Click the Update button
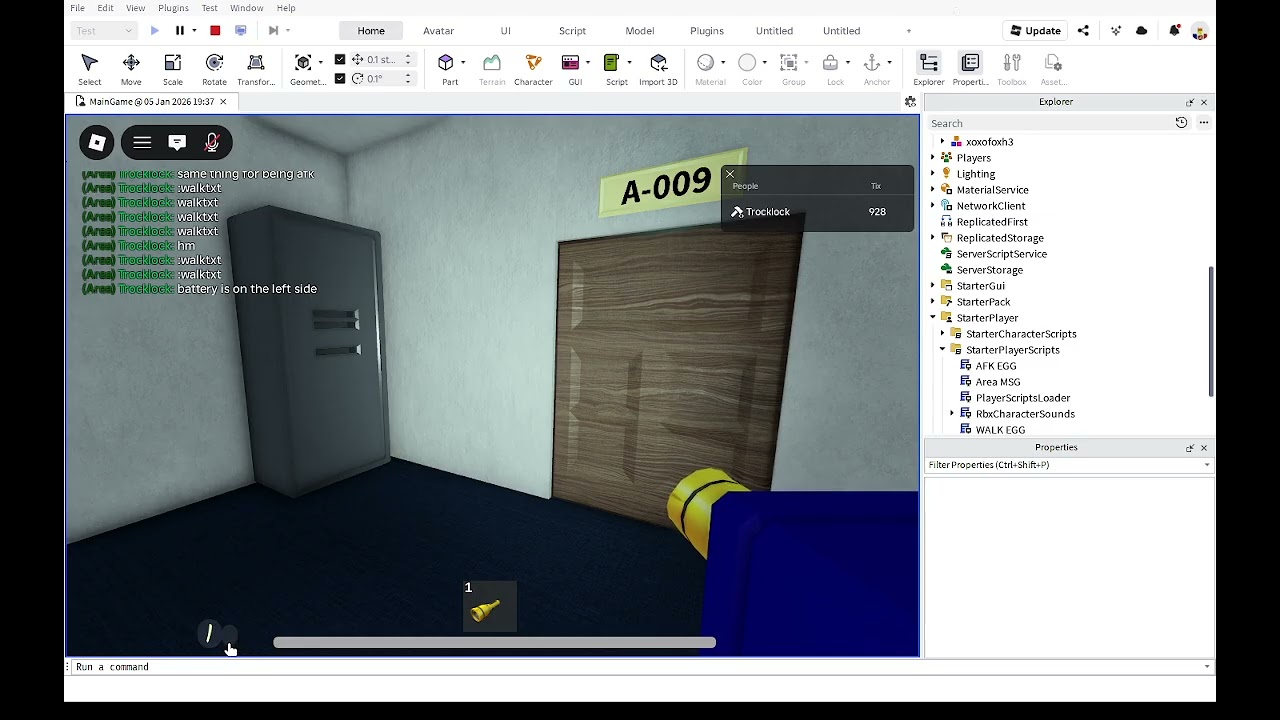The height and width of the screenshot is (720, 1280). point(1034,31)
